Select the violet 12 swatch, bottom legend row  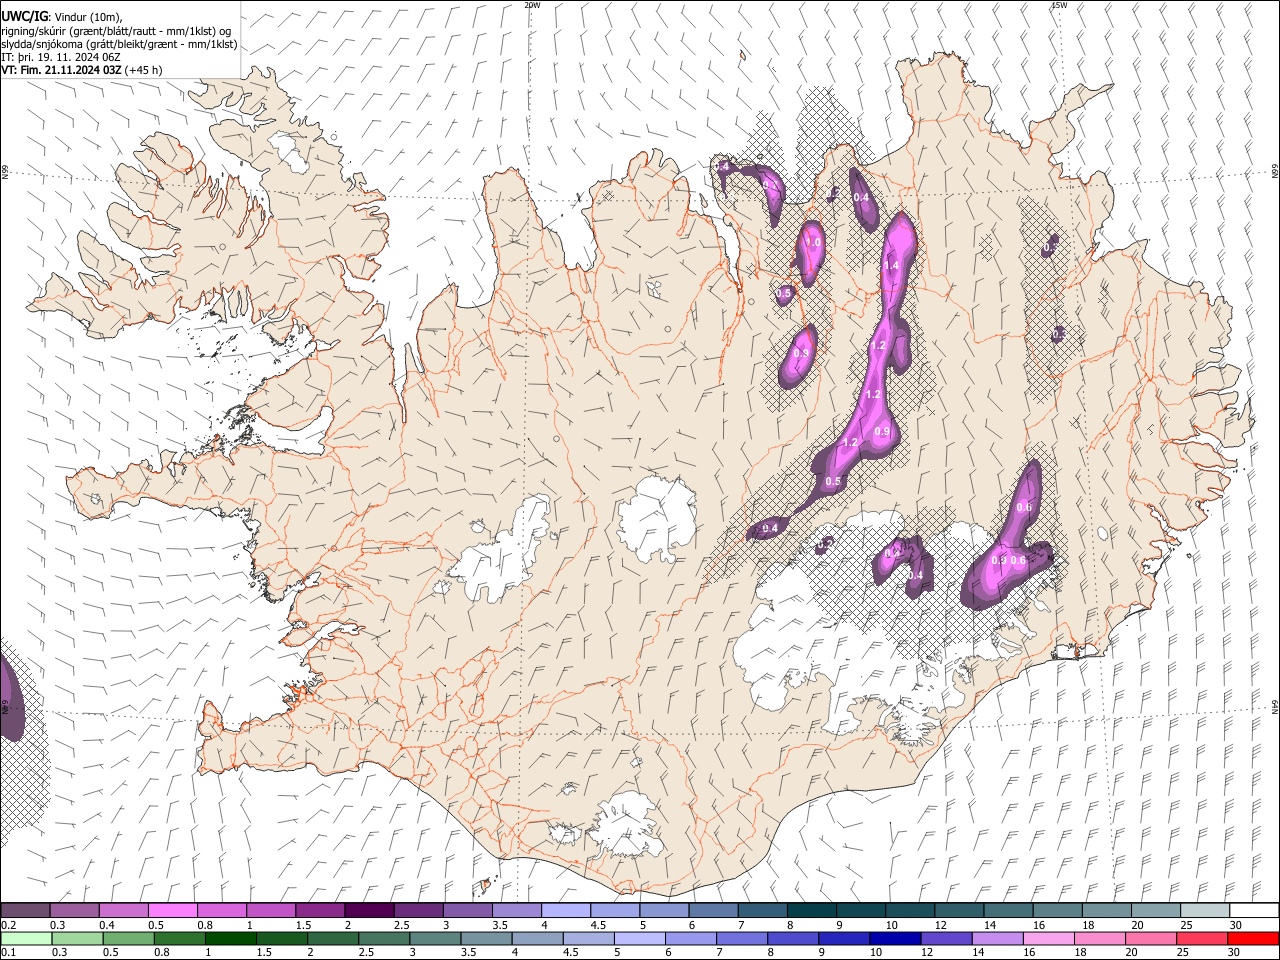945,938
